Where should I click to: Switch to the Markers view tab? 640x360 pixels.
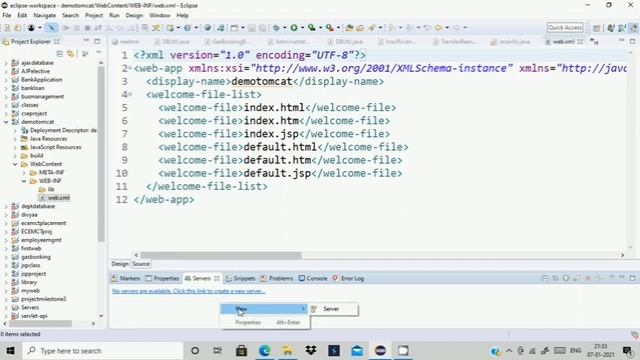[126, 278]
